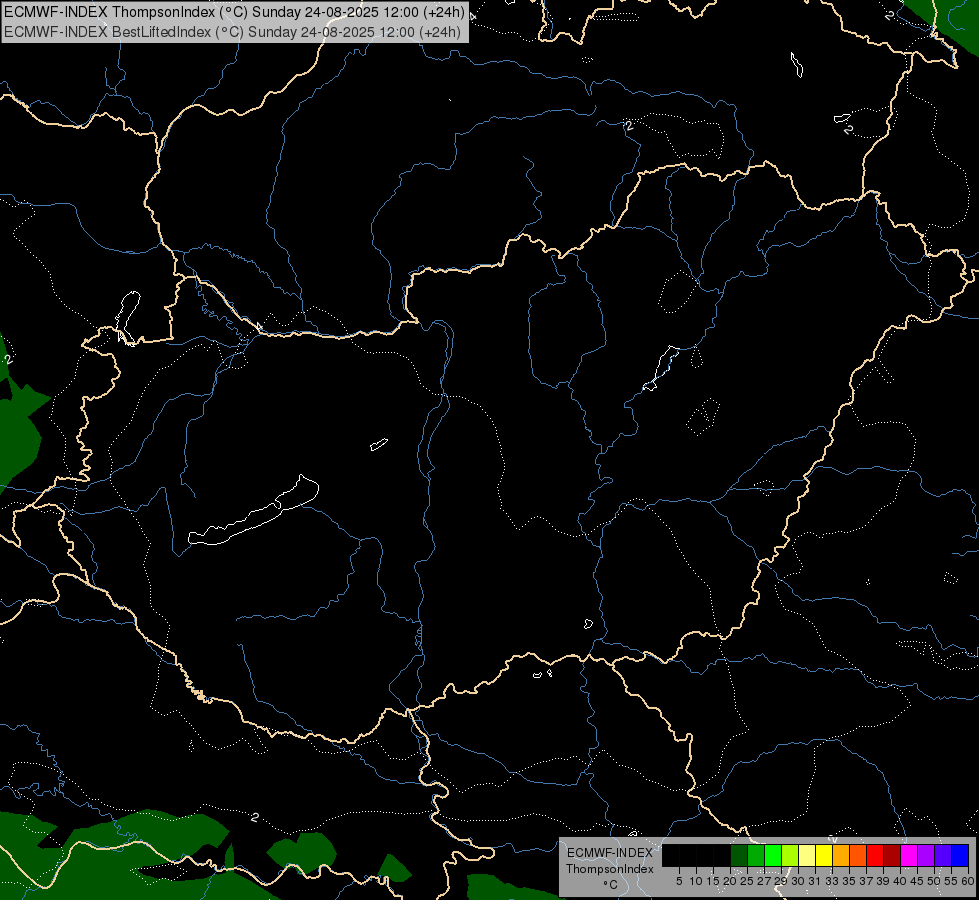This screenshot has height=900, width=979.
Task: Click the legend tick value 30
Action: coord(798,881)
